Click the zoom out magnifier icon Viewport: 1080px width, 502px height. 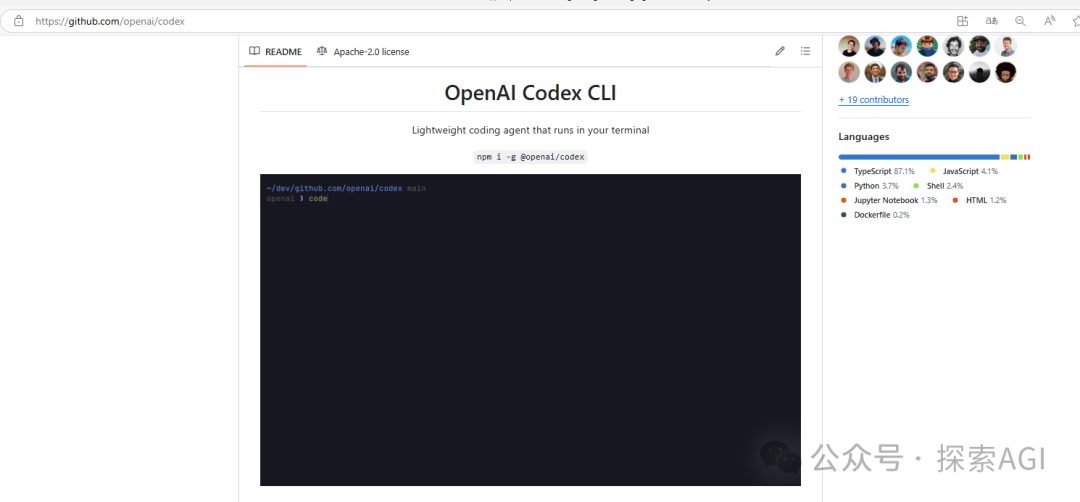pos(1021,21)
